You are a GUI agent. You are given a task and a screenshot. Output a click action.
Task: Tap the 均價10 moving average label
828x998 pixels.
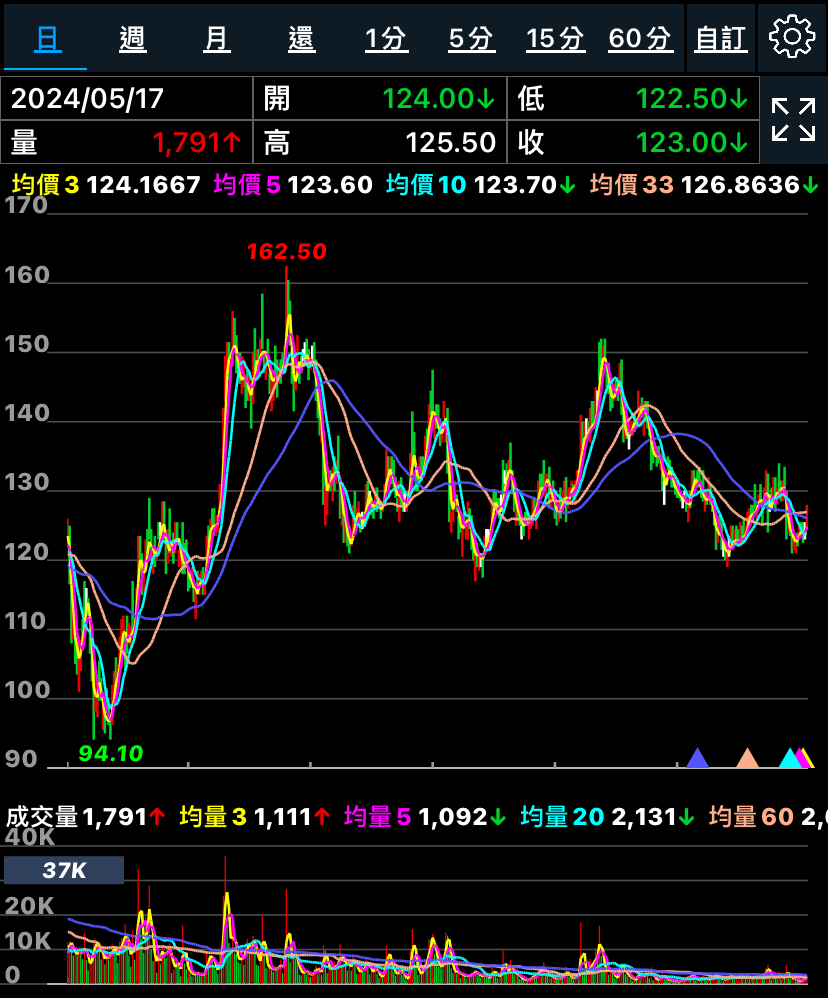point(425,185)
